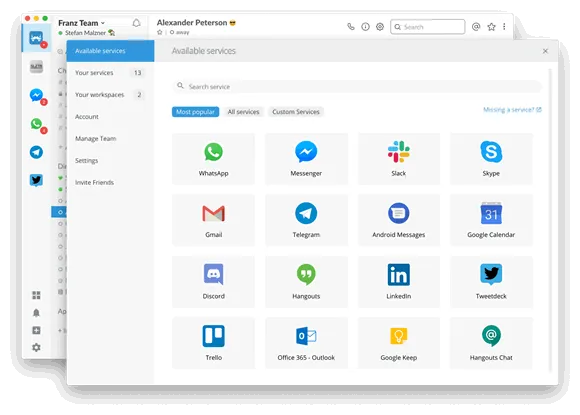Open the Account settings page
This screenshot has height=415, width=580.
tap(111, 117)
